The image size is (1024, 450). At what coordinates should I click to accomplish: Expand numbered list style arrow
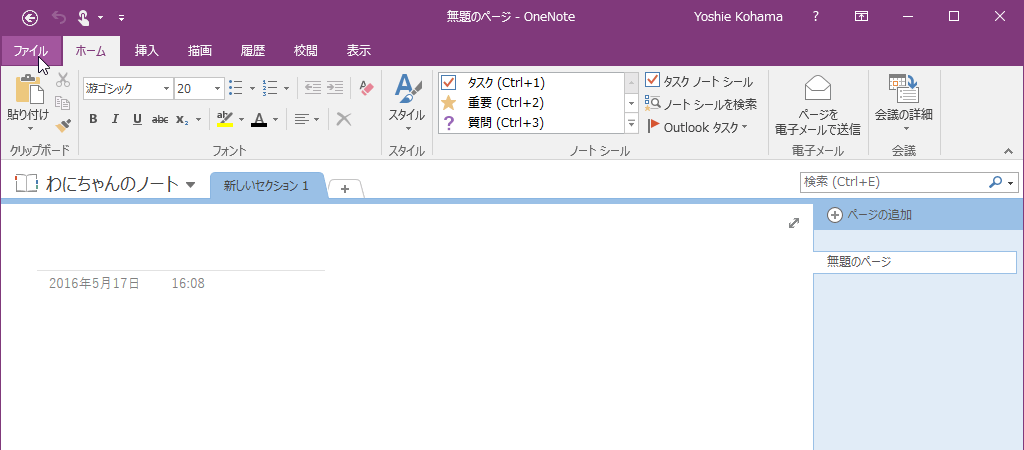tap(286, 88)
